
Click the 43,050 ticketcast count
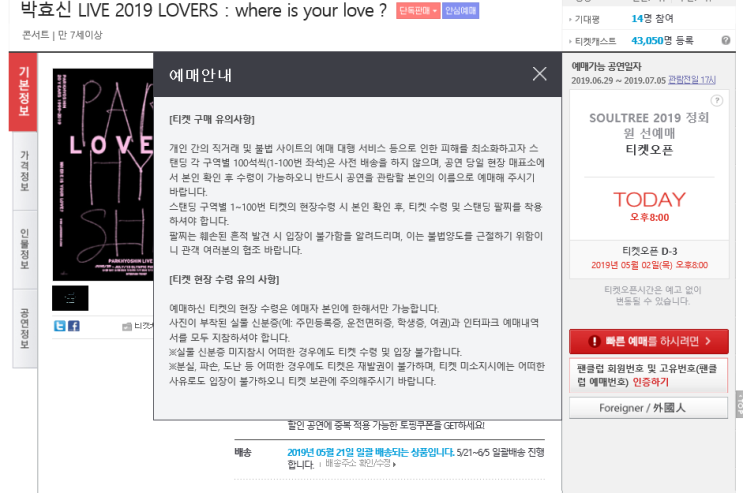point(647,41)
